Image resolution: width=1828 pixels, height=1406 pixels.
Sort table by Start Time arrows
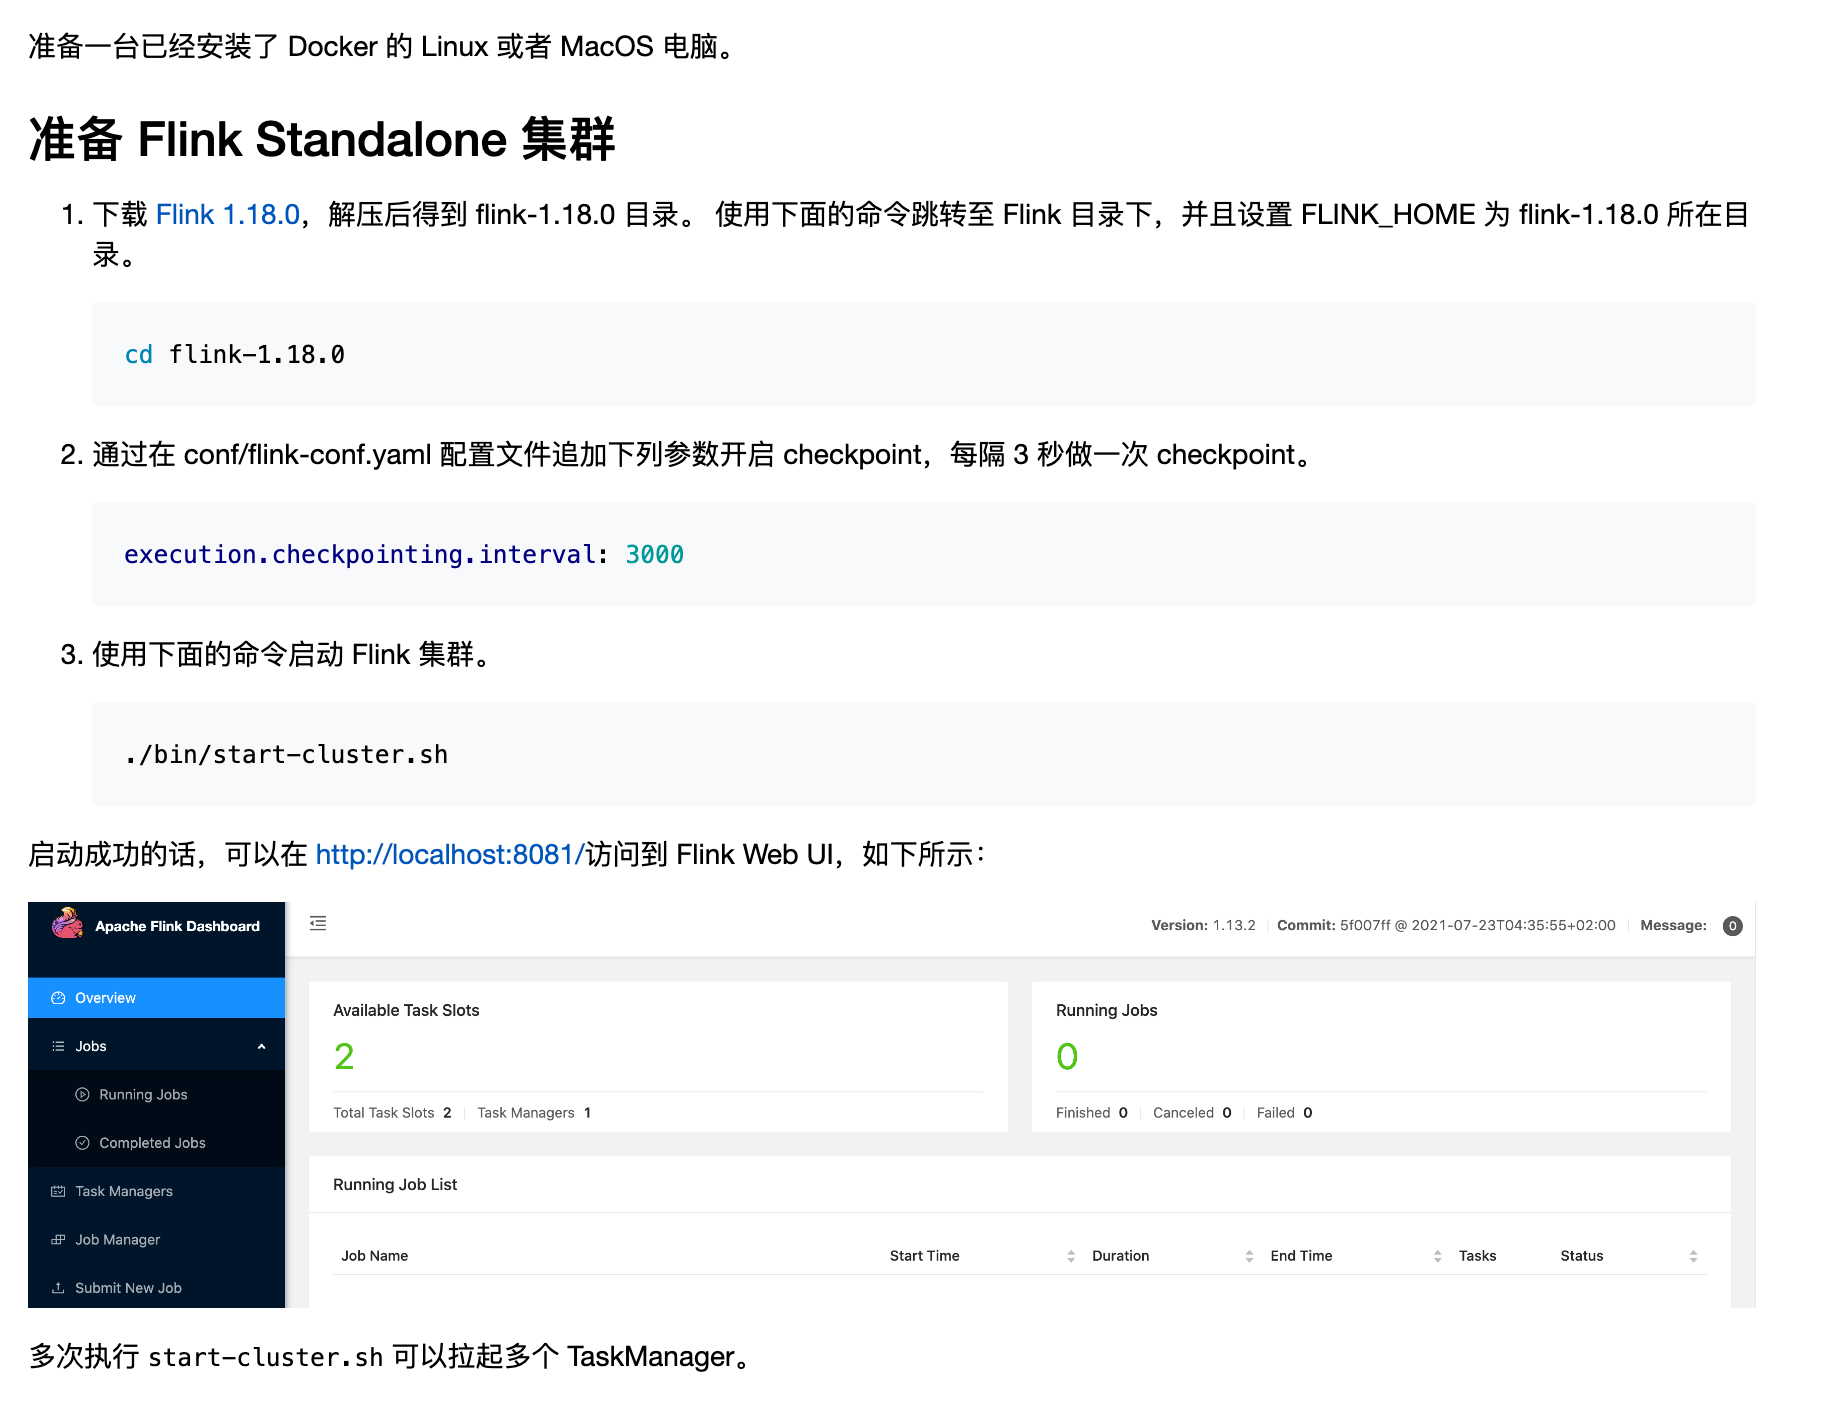pyautogui.click(x=1071, y=1256)
